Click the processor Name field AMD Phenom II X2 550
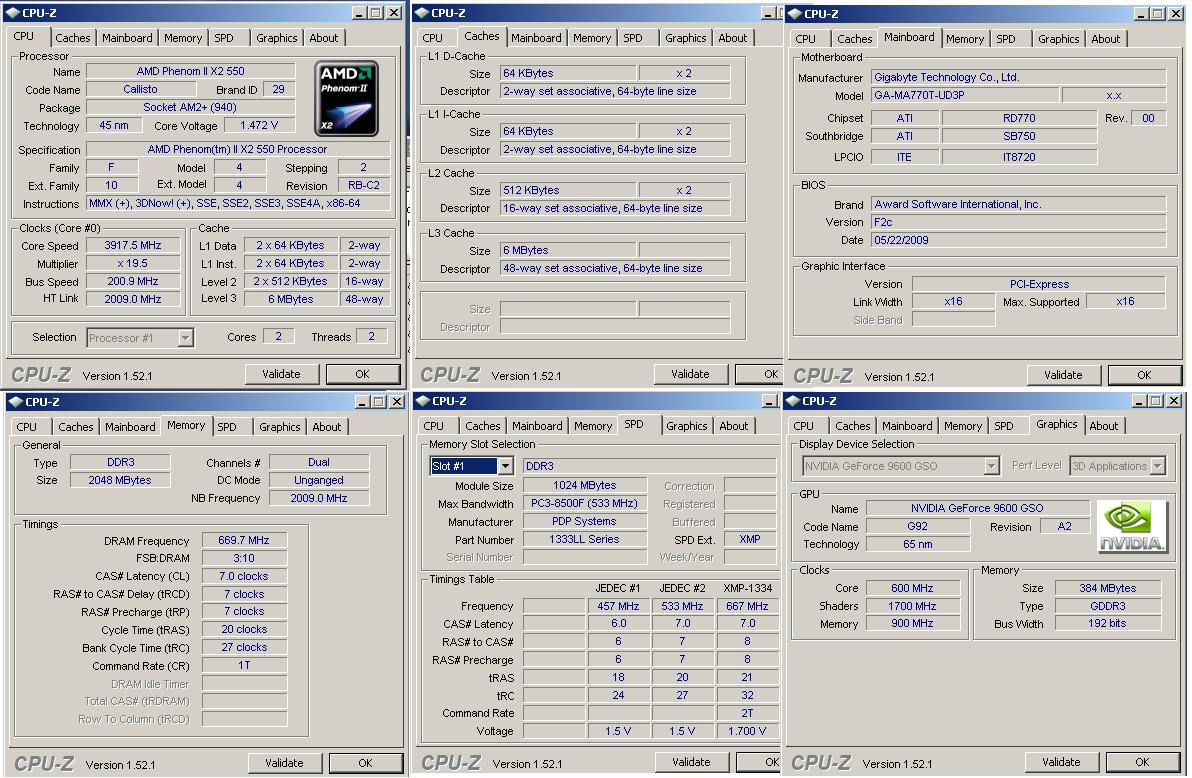The height and width of the screenshot is (778, 1192). tap(190, 71)
